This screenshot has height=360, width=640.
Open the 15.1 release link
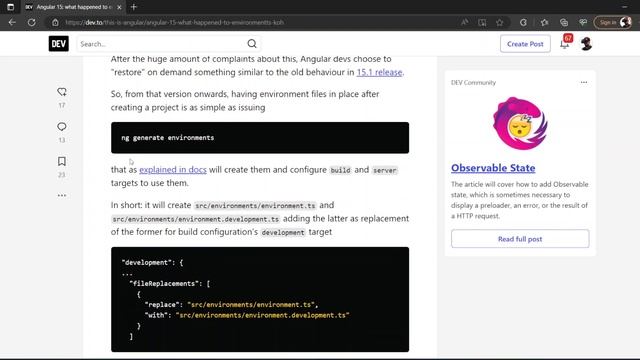pos(379,72)
